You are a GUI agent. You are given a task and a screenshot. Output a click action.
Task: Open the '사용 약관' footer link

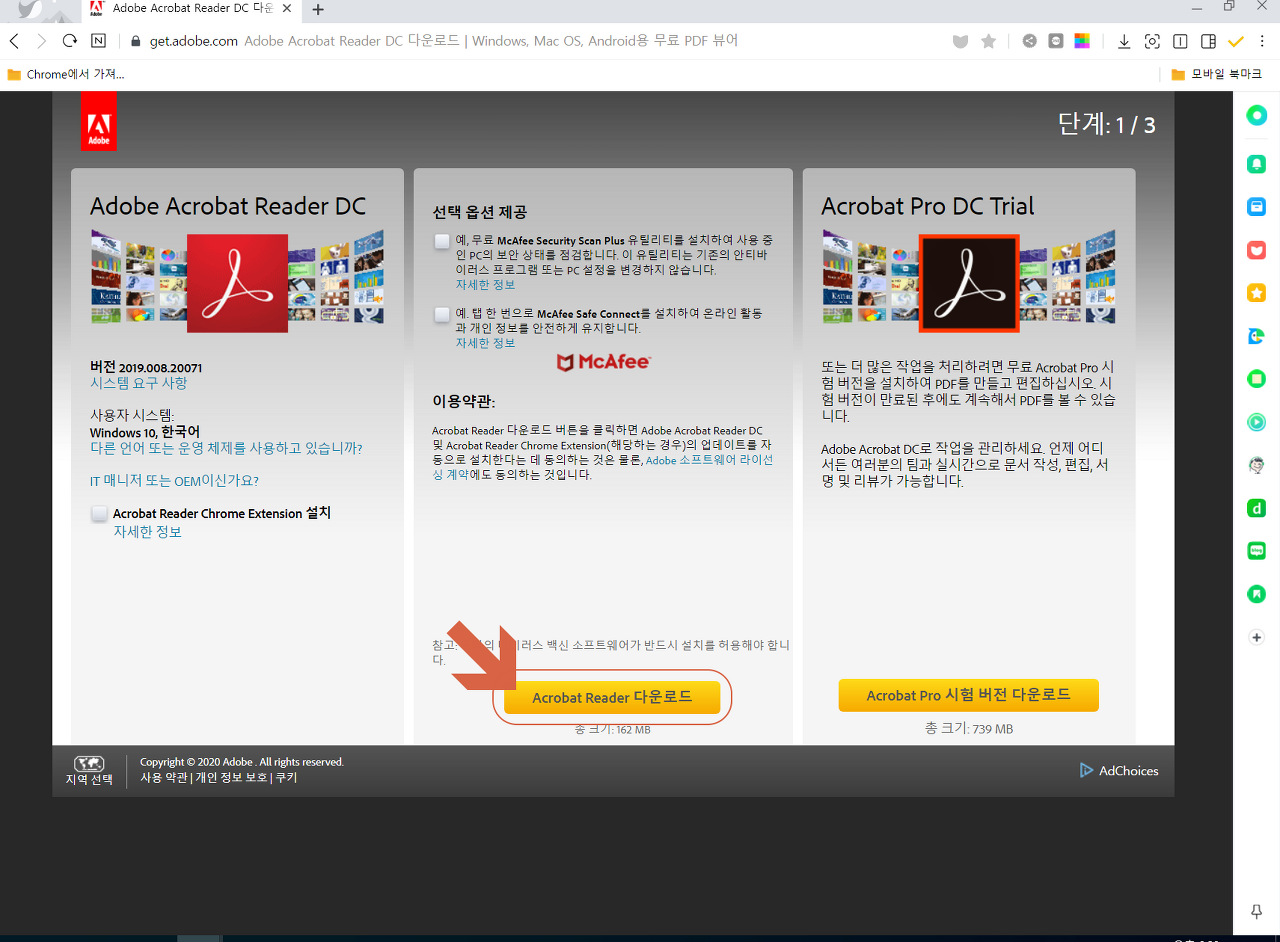pos(163,777)
